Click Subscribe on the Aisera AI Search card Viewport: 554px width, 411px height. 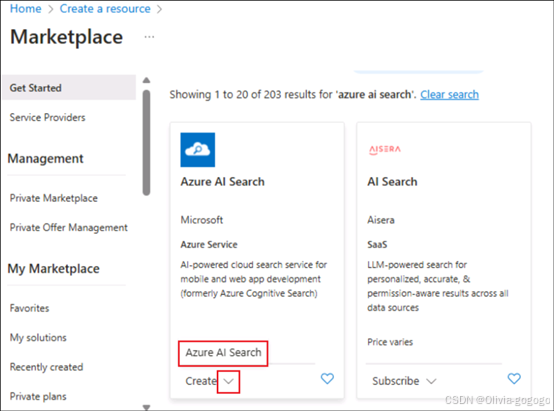coord(396,381)
